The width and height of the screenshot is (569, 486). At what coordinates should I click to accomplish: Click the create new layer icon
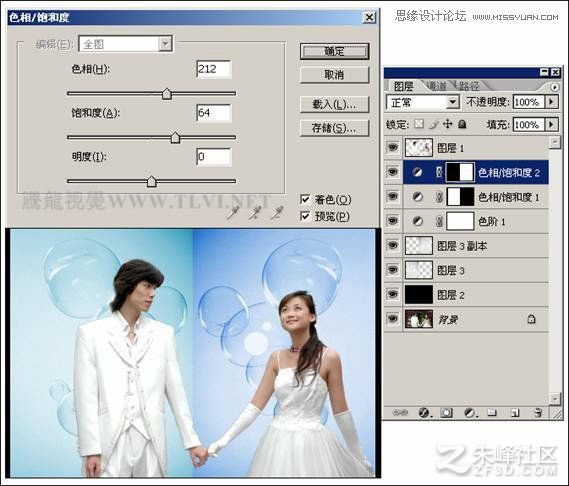[x=515, y=413]
